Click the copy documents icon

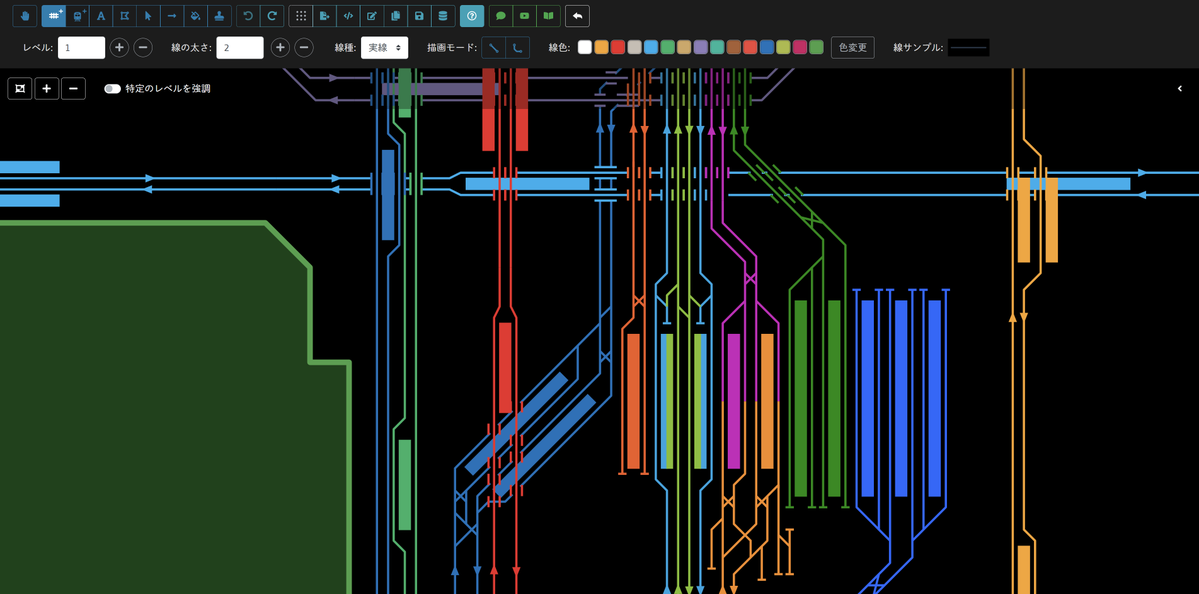pyautogui.click(x=395, y=16)
